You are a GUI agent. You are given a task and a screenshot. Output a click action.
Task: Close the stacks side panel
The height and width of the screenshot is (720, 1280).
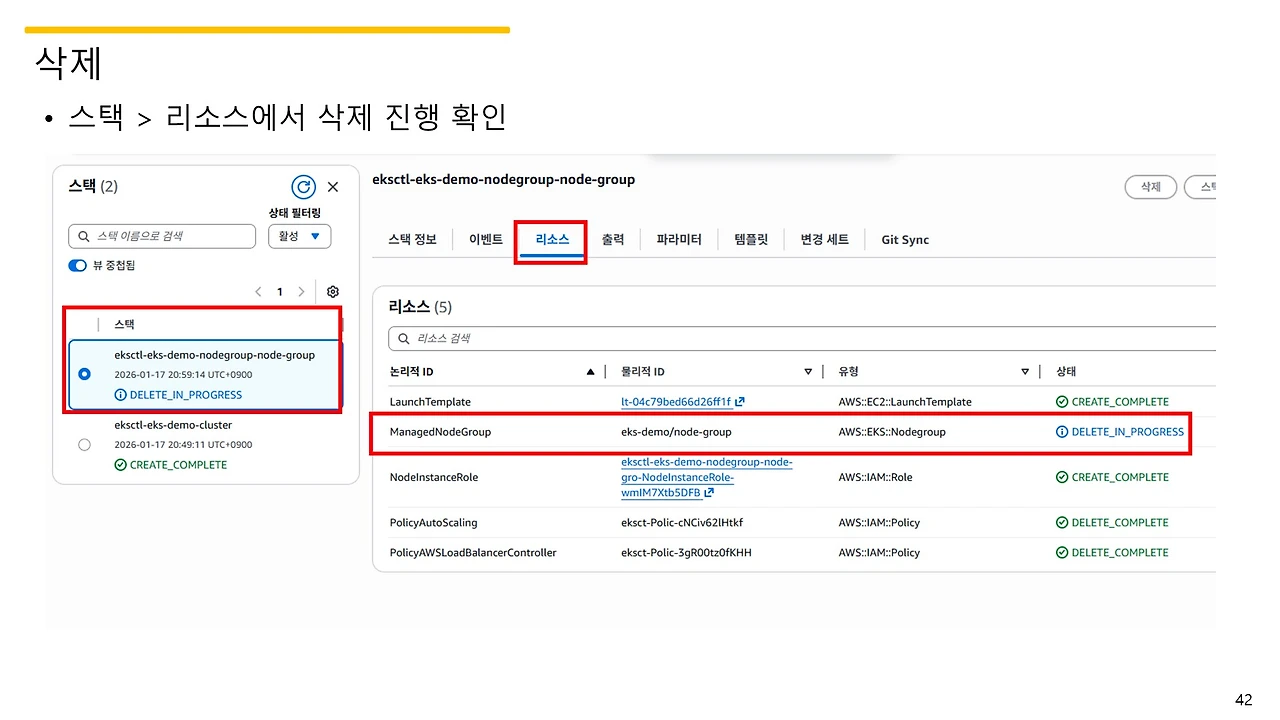coord(333,187)
